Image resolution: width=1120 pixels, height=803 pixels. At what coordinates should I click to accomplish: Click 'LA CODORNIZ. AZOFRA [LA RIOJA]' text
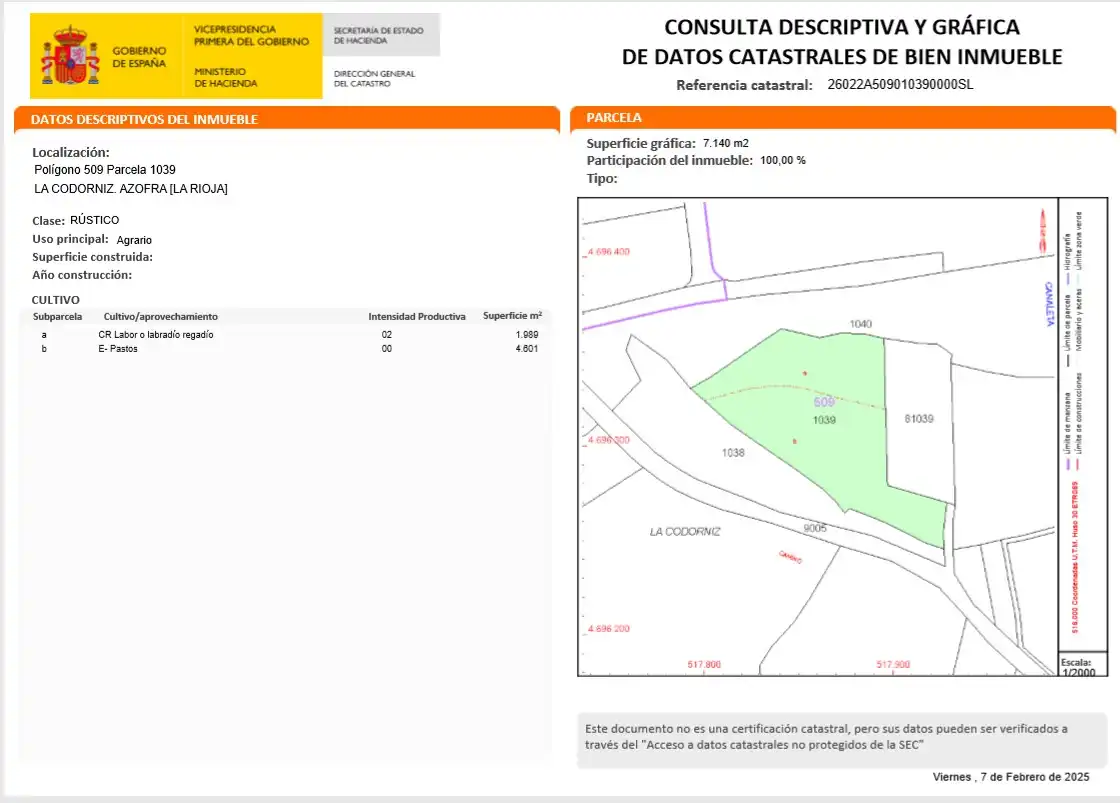pos(131,189)
